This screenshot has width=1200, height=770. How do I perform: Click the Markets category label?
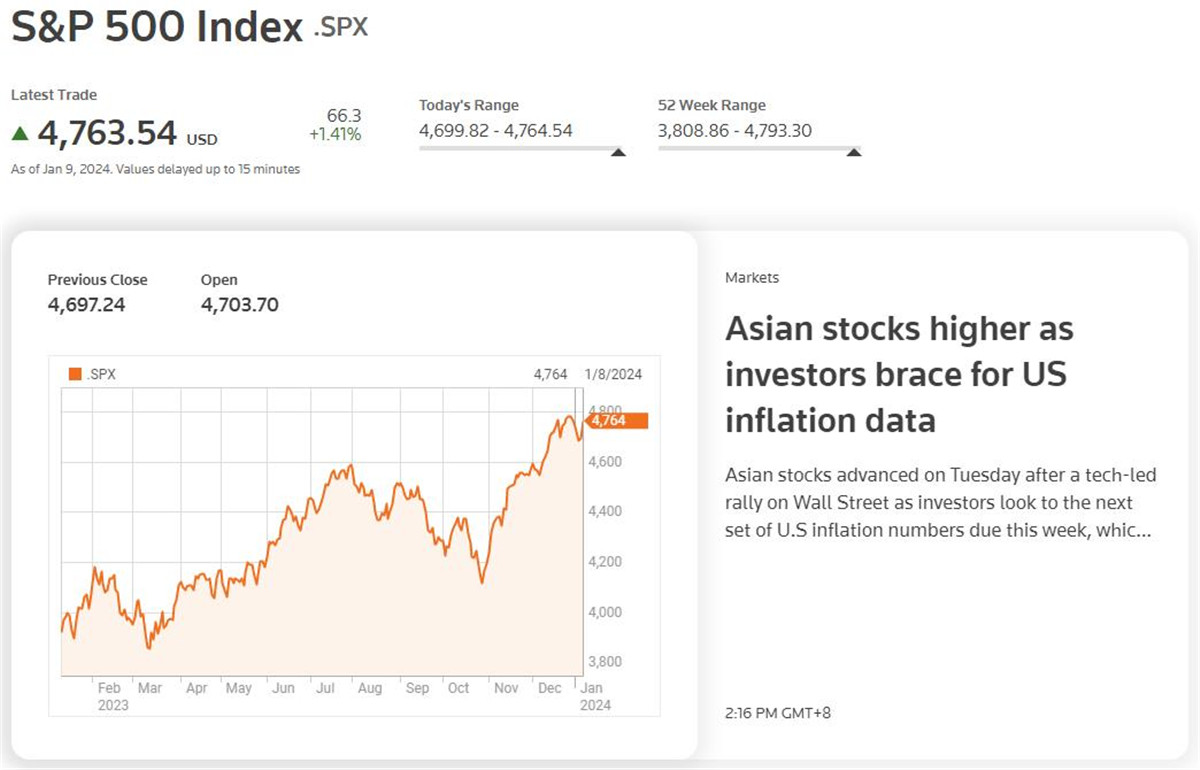coord(752,278)
